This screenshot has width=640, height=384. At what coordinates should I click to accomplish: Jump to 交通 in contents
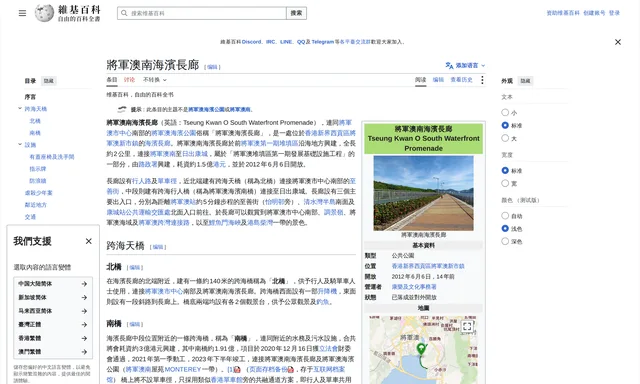[30, 217]
